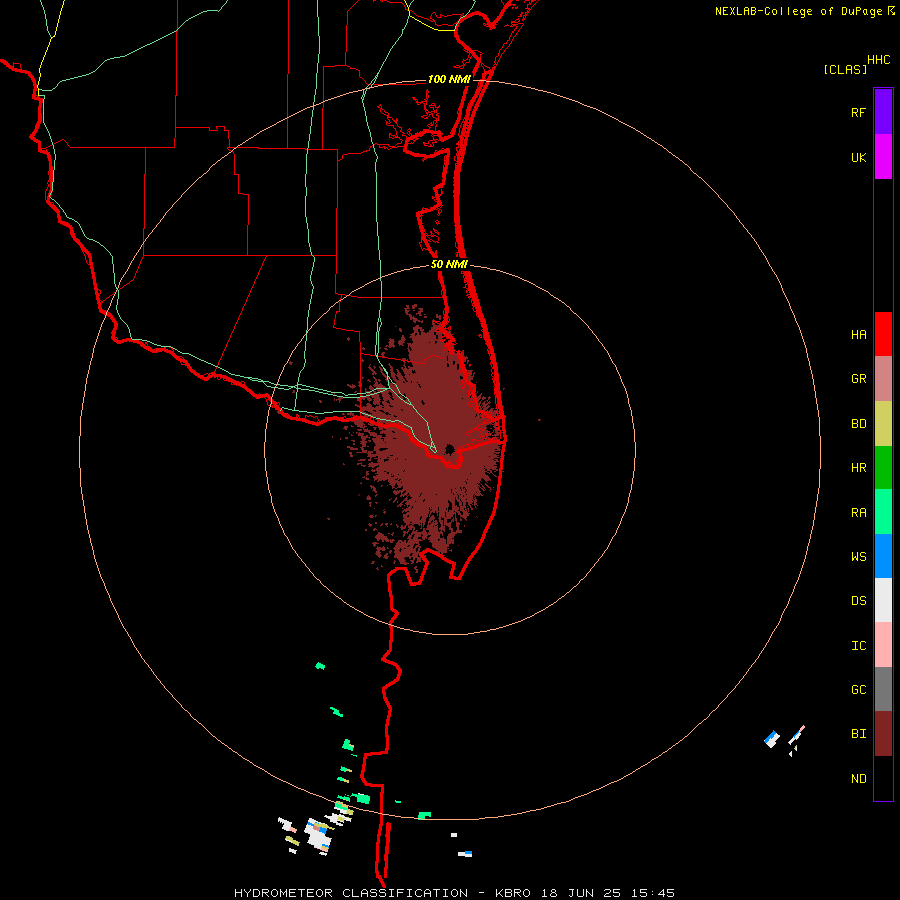Click the GR legend label
Viewport: 900px width, 900px height.
(x=858, y=379)
